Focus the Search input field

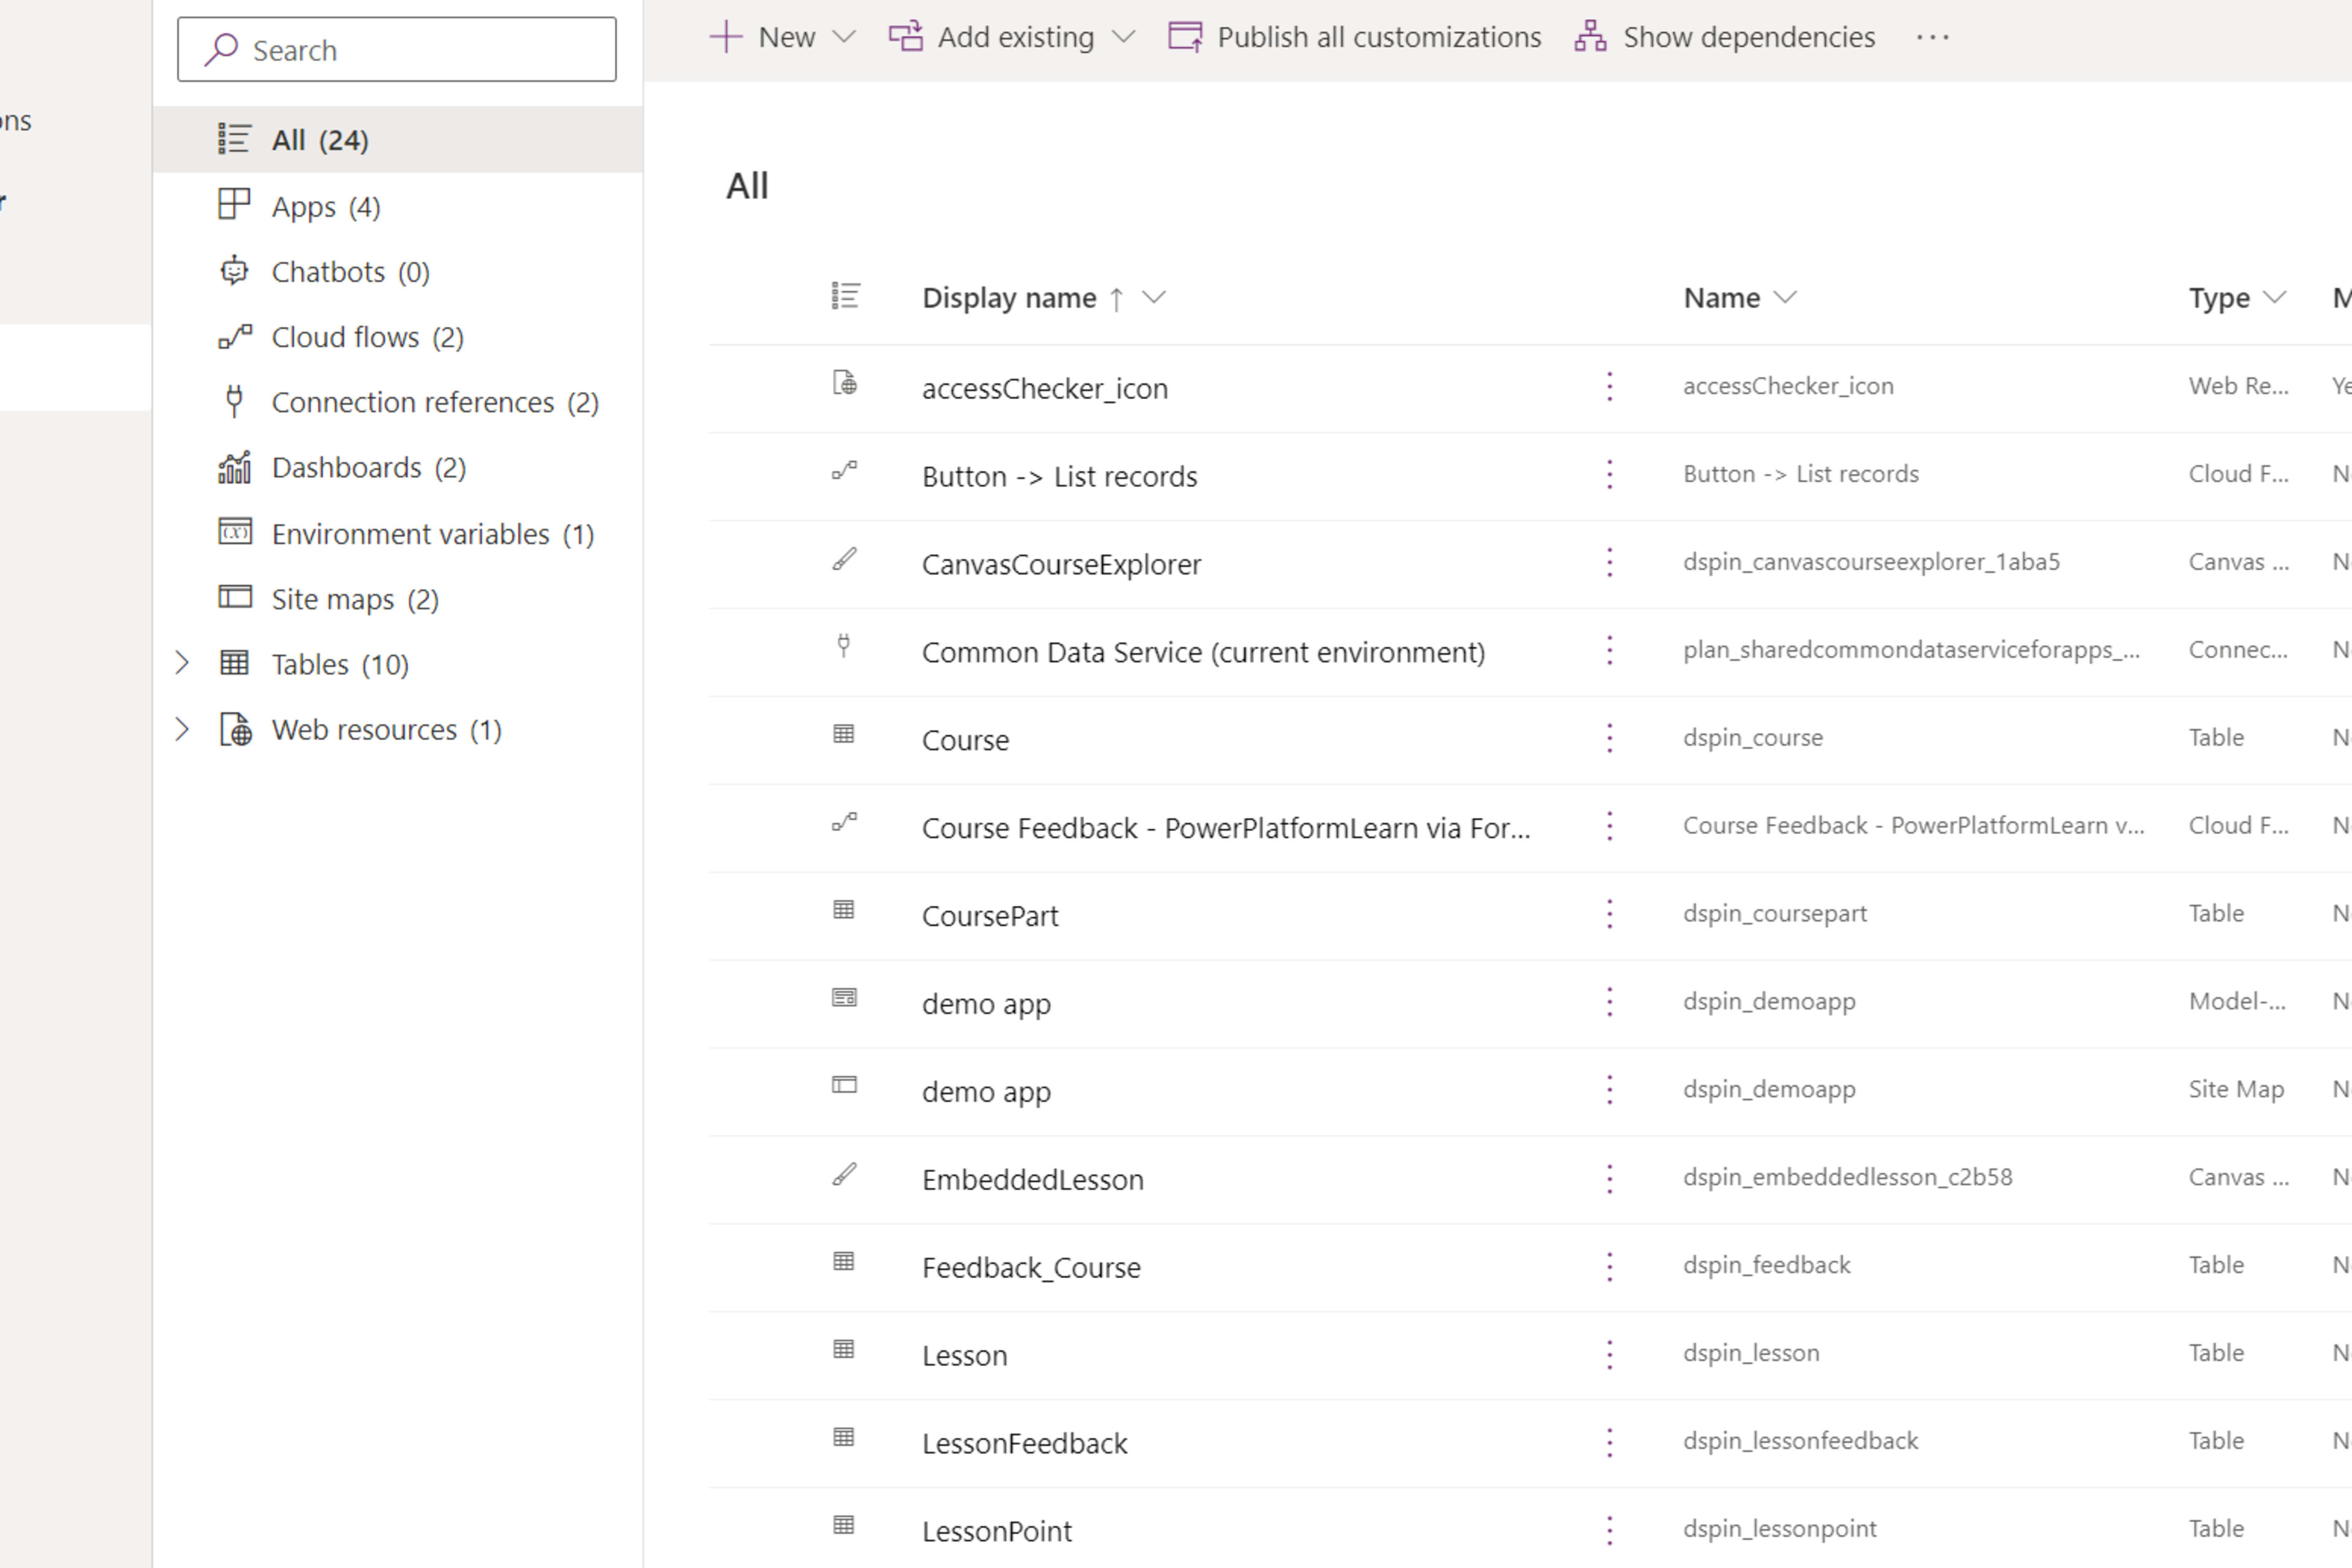click(397, 49)
